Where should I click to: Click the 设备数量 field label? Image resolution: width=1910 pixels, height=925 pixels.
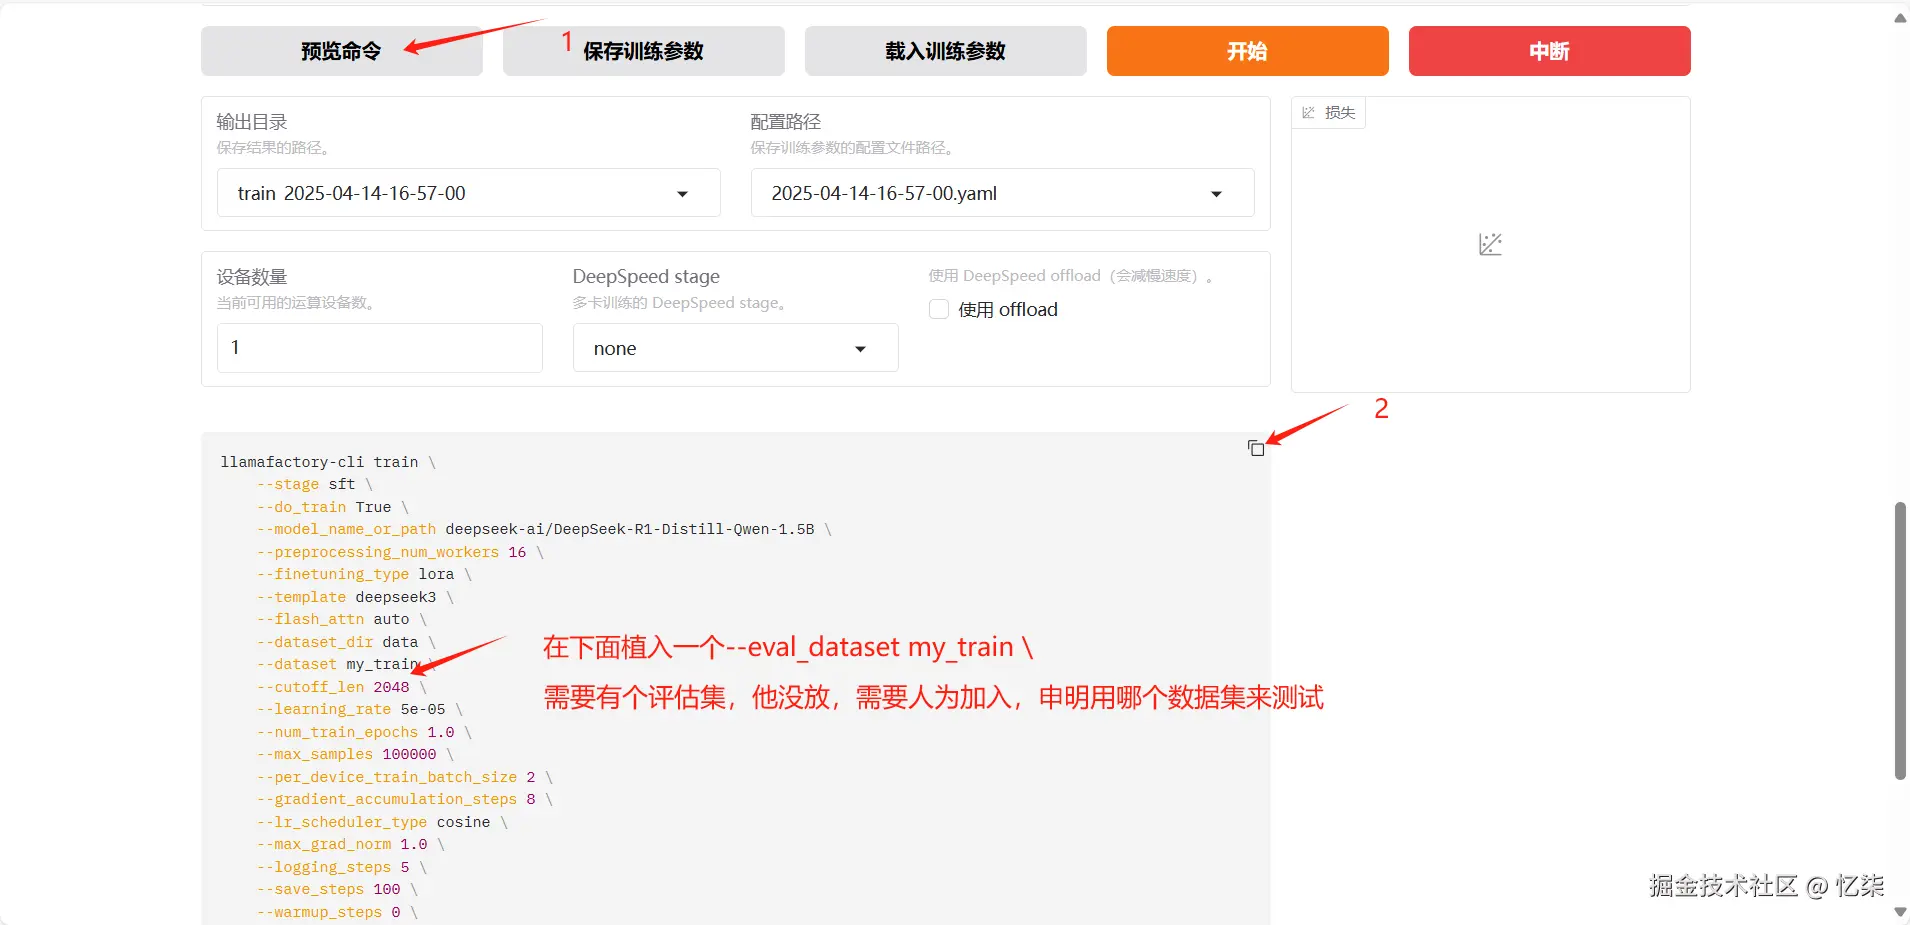252,277
